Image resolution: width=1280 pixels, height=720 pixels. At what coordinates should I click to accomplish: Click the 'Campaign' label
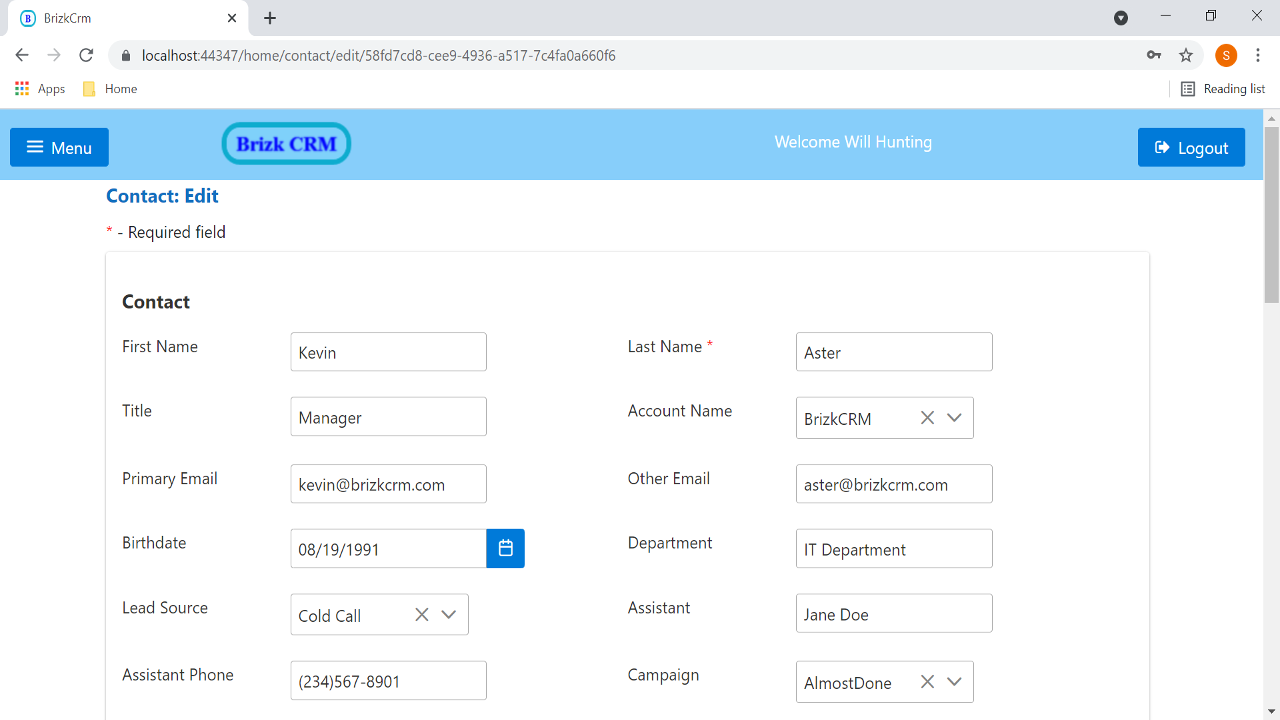(x=663, y=675)
